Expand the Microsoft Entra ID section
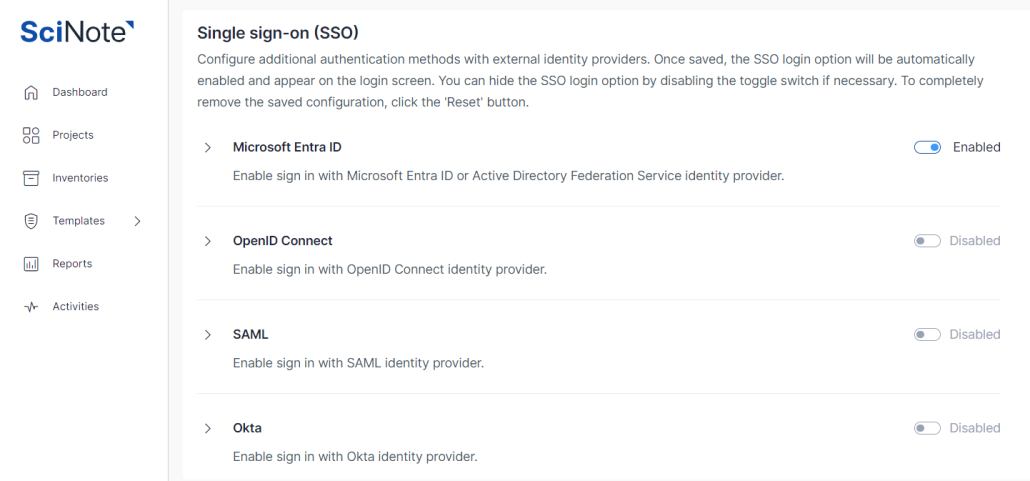Image resolution: width=1030 pixels, height=481 pixels. click(x=208, y=148)
